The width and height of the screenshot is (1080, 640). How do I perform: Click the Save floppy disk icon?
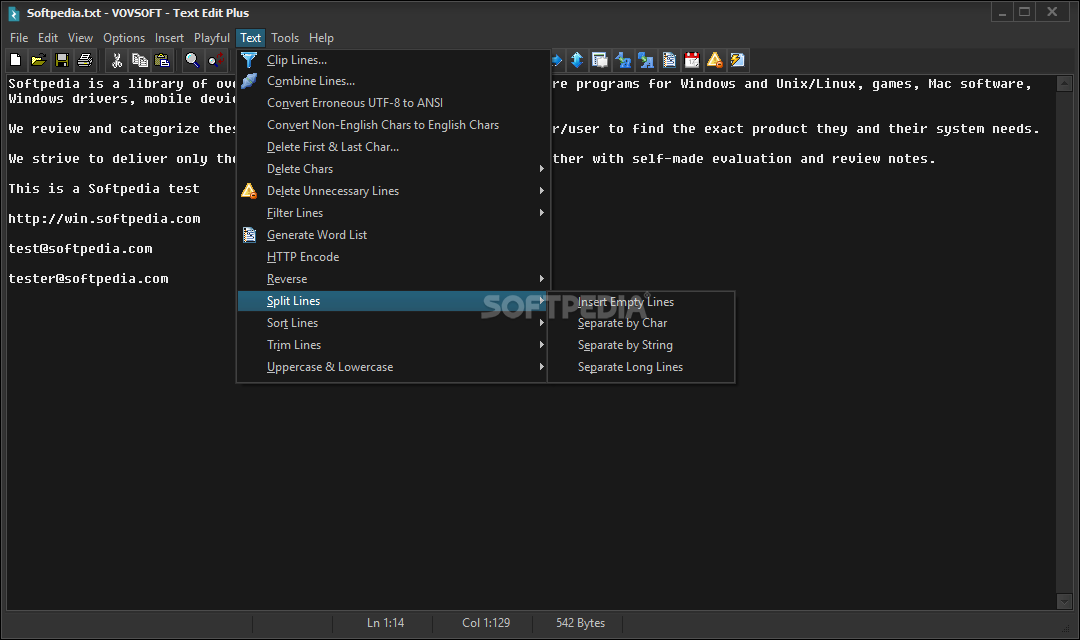point(62,61)
